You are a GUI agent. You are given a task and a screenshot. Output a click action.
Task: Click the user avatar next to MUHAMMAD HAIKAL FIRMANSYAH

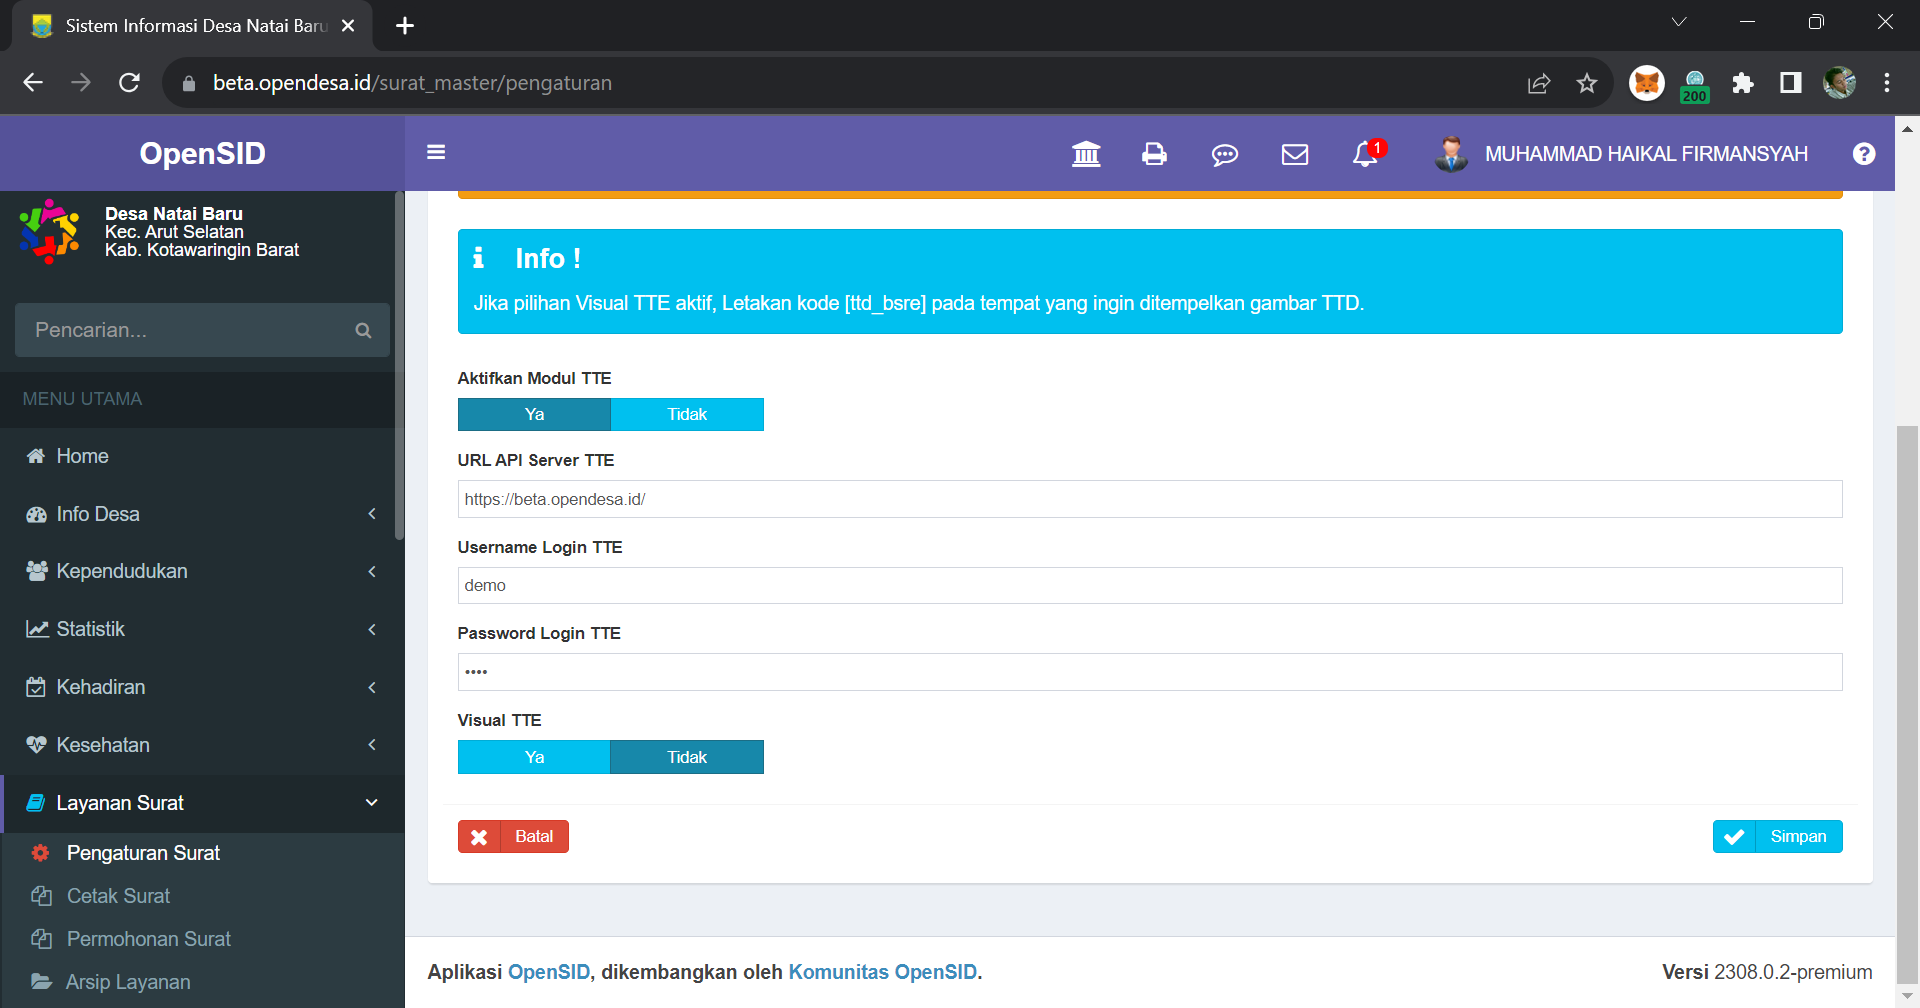coord(1450,153)
